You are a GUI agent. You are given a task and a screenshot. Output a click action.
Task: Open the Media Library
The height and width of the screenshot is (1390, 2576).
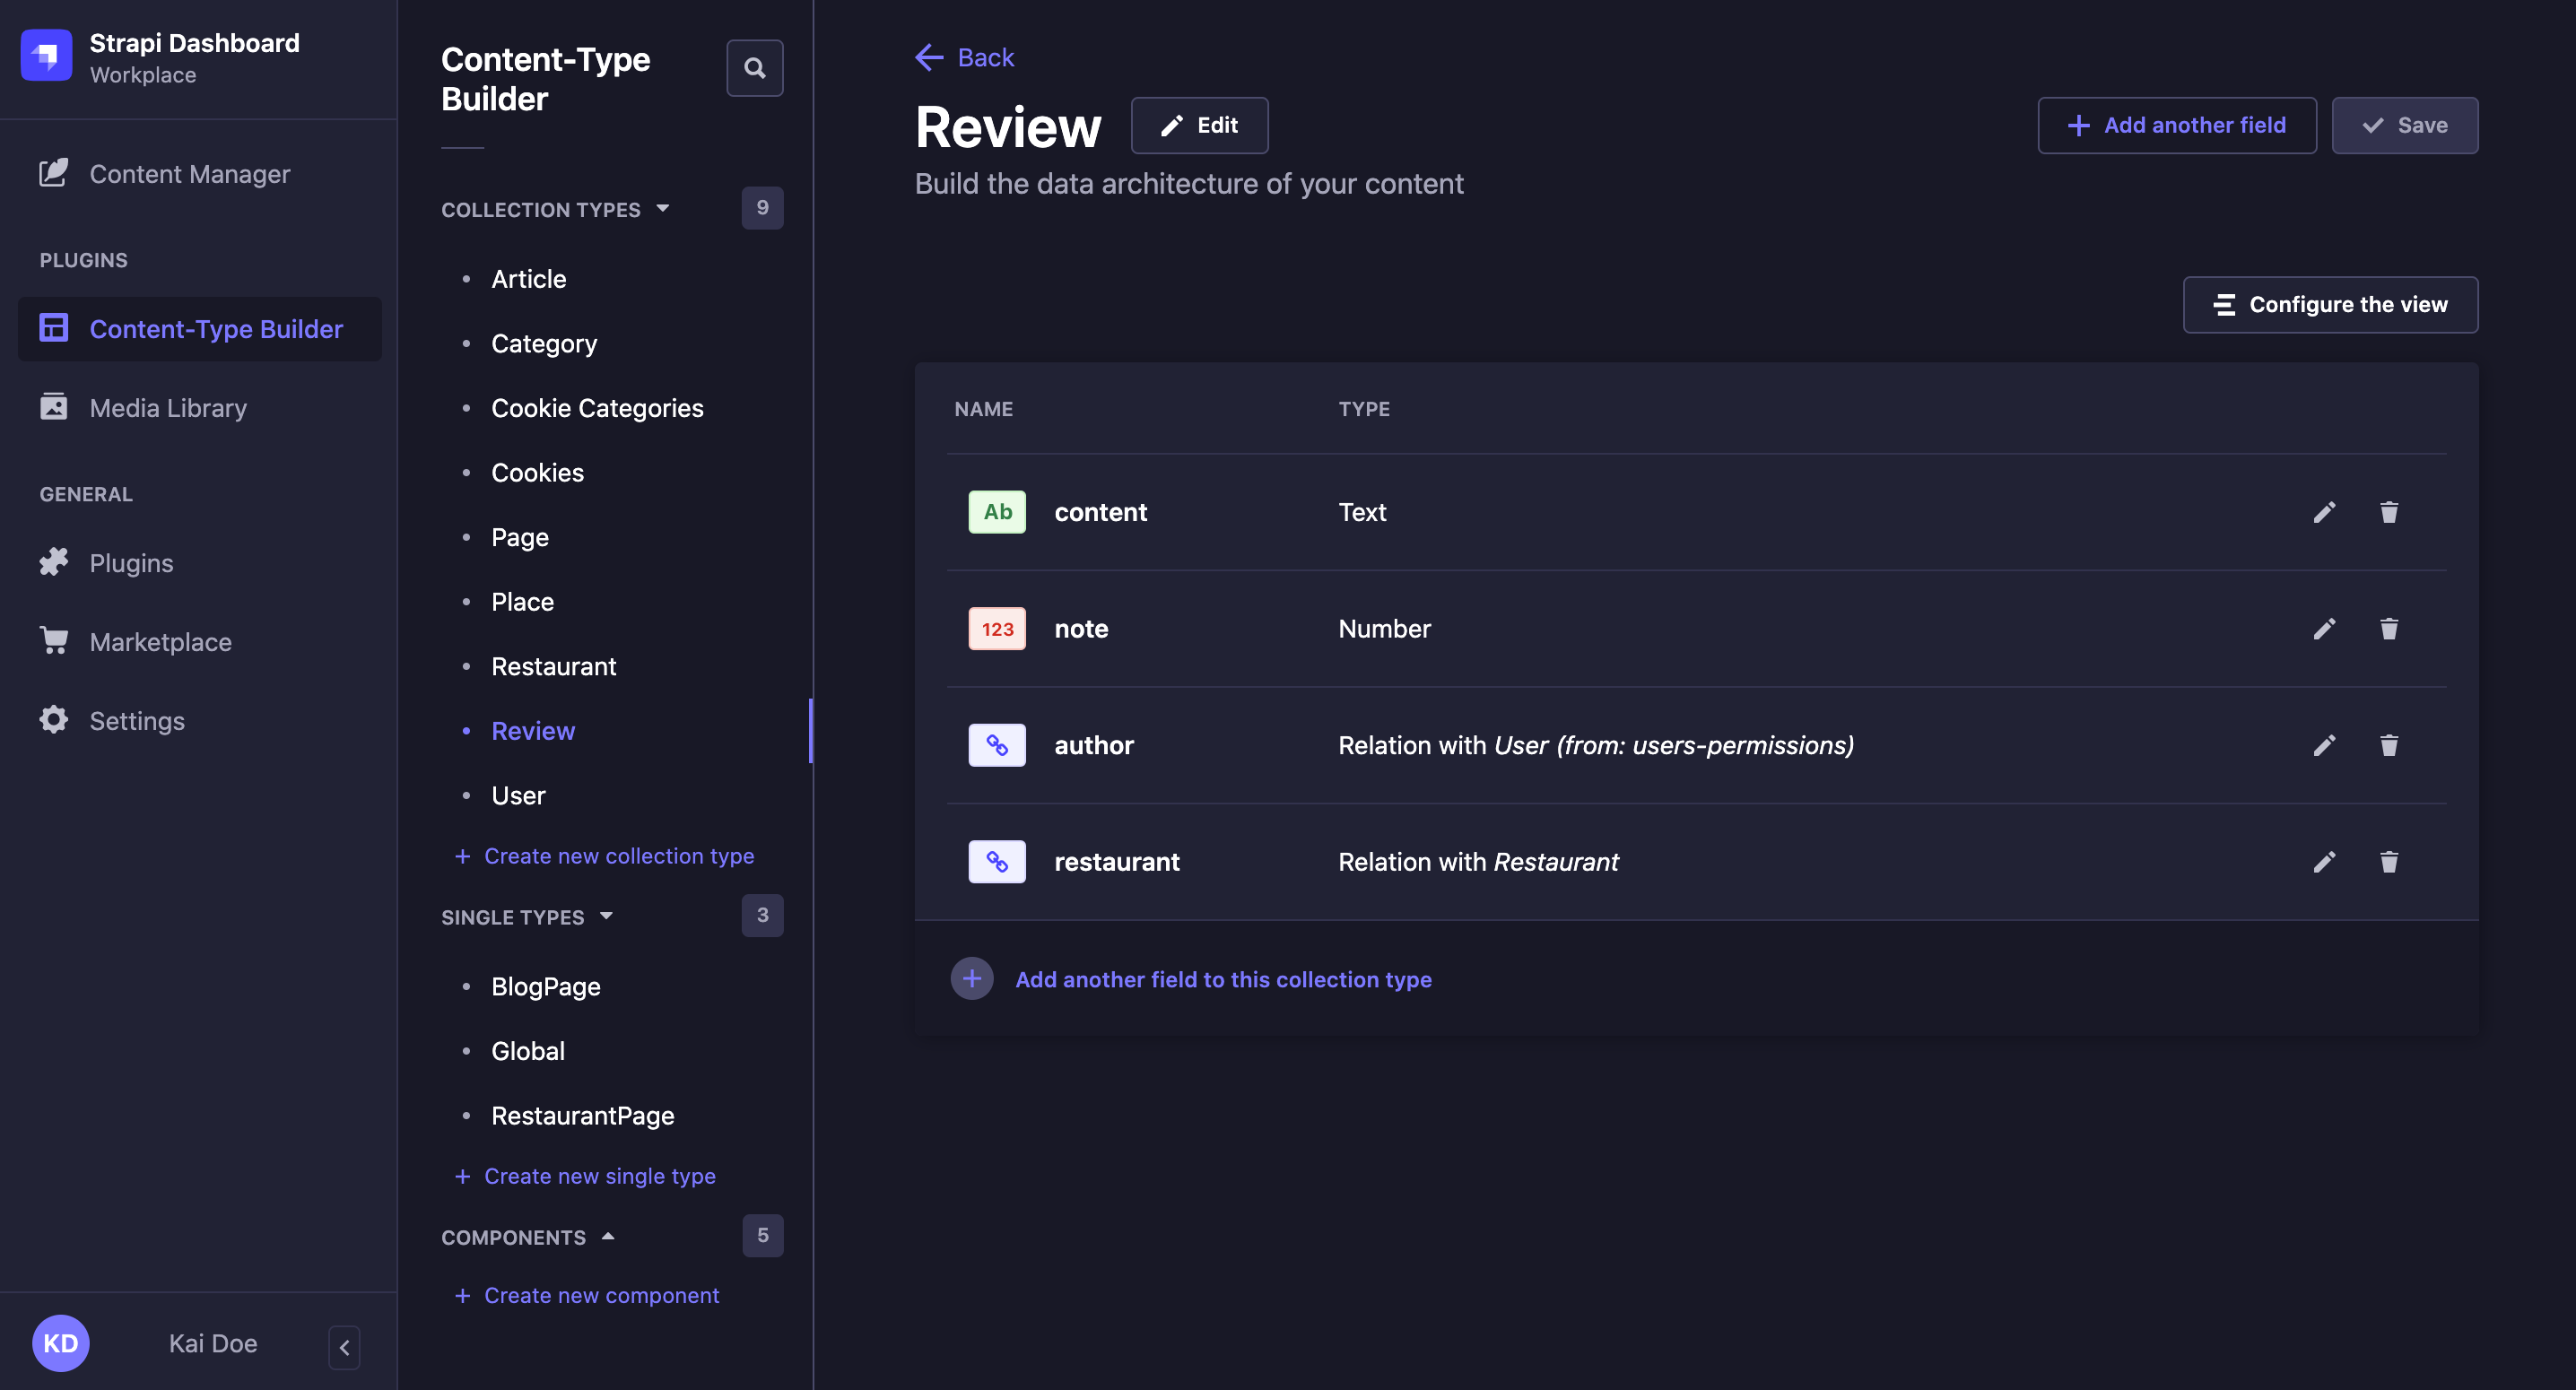(x=167, y=408)
